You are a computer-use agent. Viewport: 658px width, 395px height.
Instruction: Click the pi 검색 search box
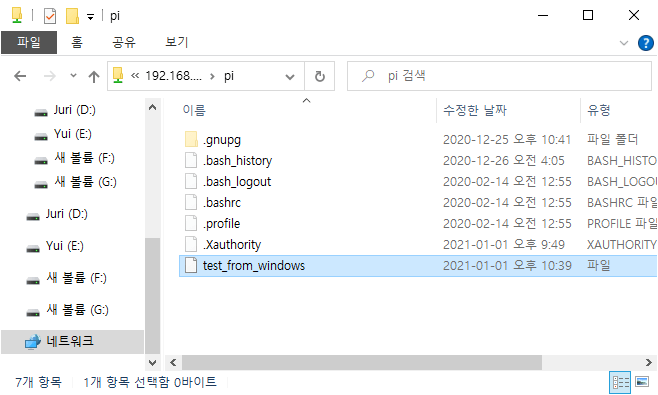499,76
